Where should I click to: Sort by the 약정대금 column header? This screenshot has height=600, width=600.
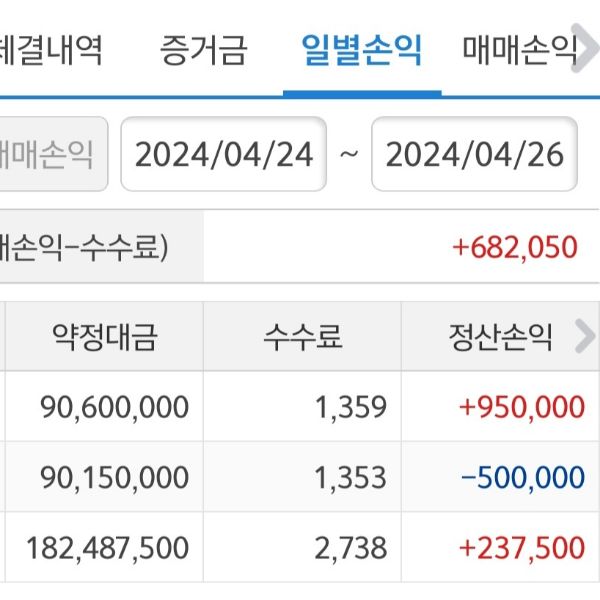point(105,338)
